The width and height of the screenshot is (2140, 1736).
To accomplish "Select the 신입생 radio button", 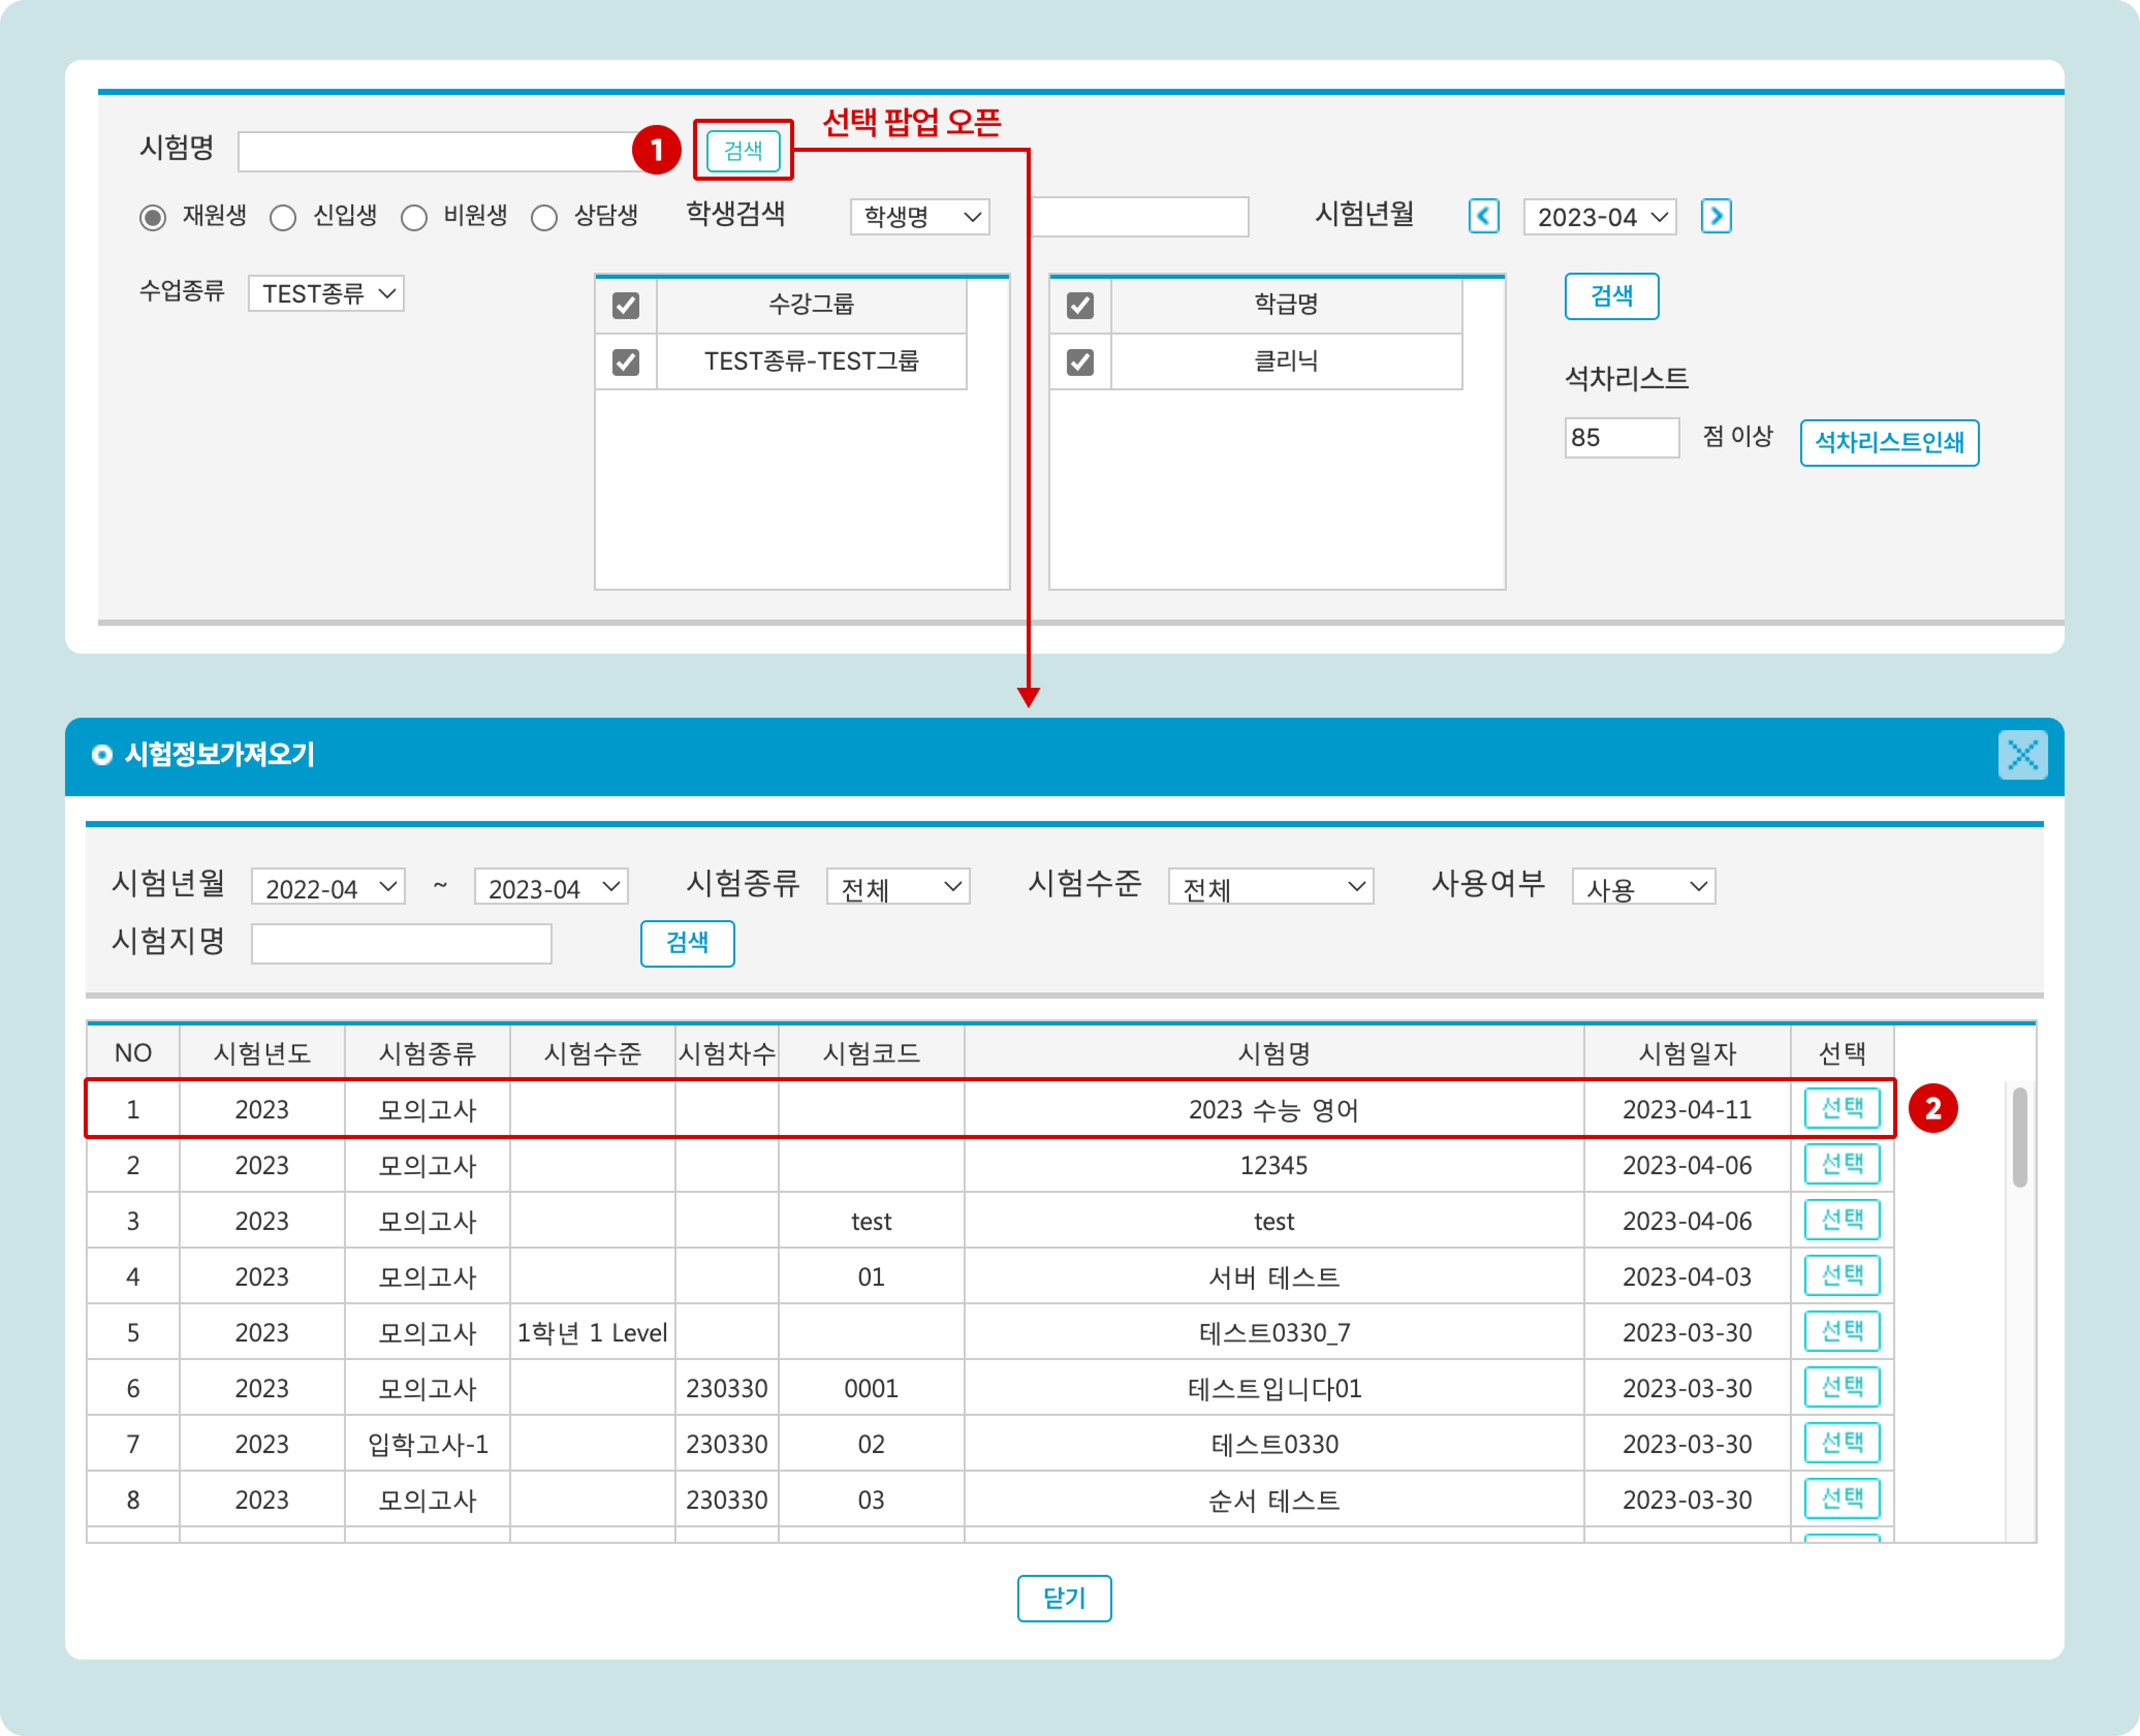I will tap(283, 218).
